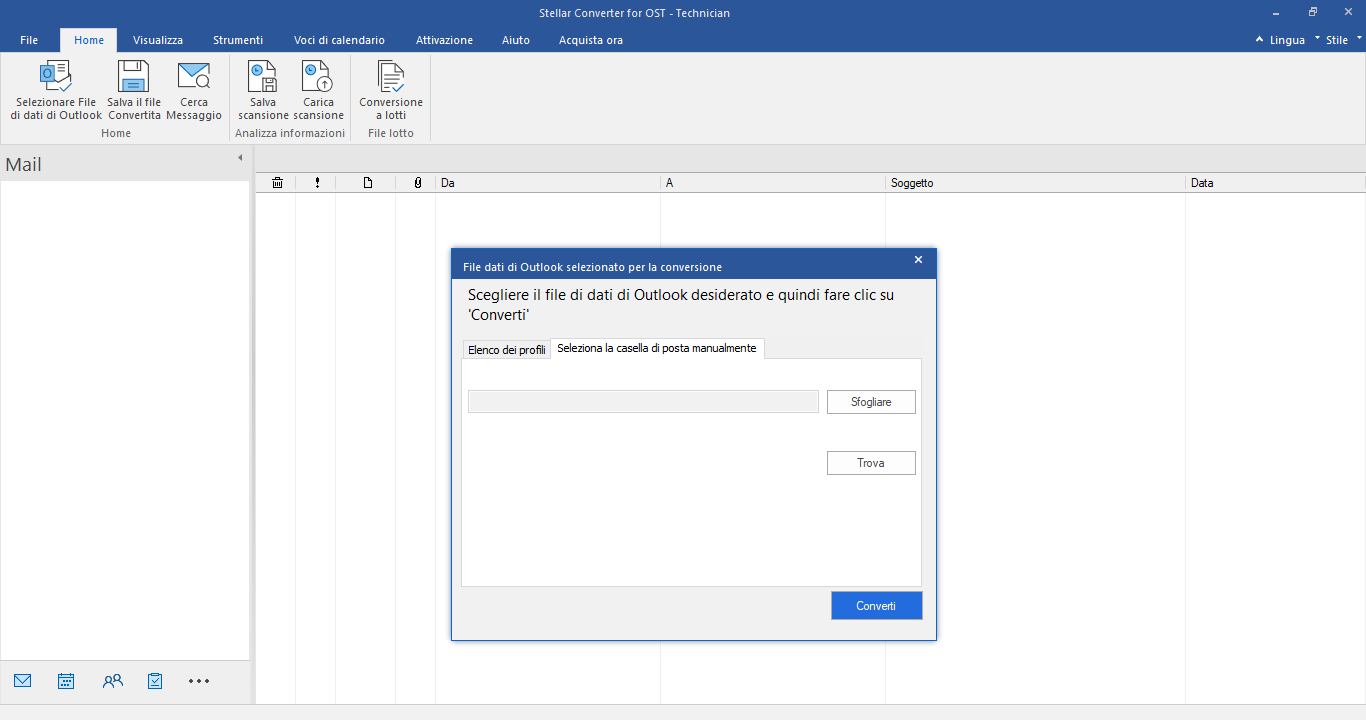Sort by item type document column
This screenshot has height=720, width=1366.
(367, 183)
